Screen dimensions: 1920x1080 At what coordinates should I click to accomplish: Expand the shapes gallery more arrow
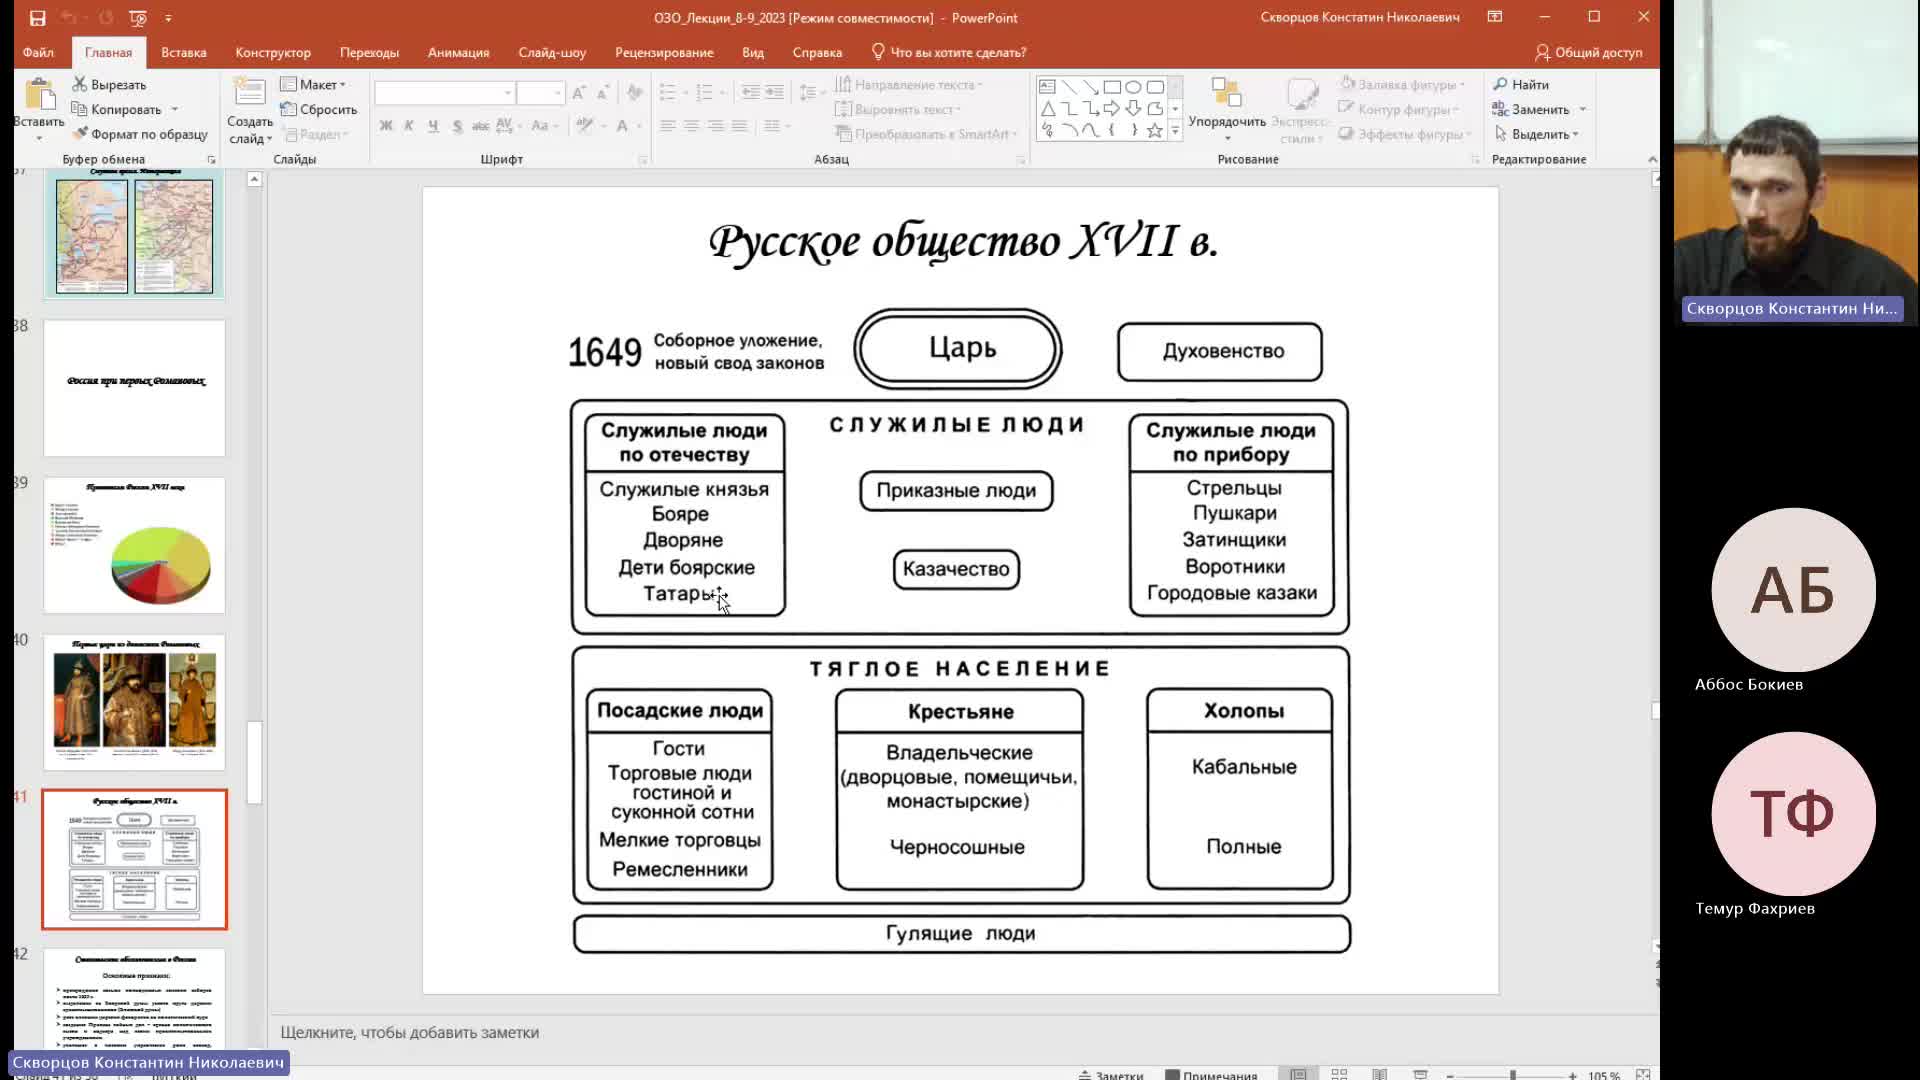(x=1175, y=130)
